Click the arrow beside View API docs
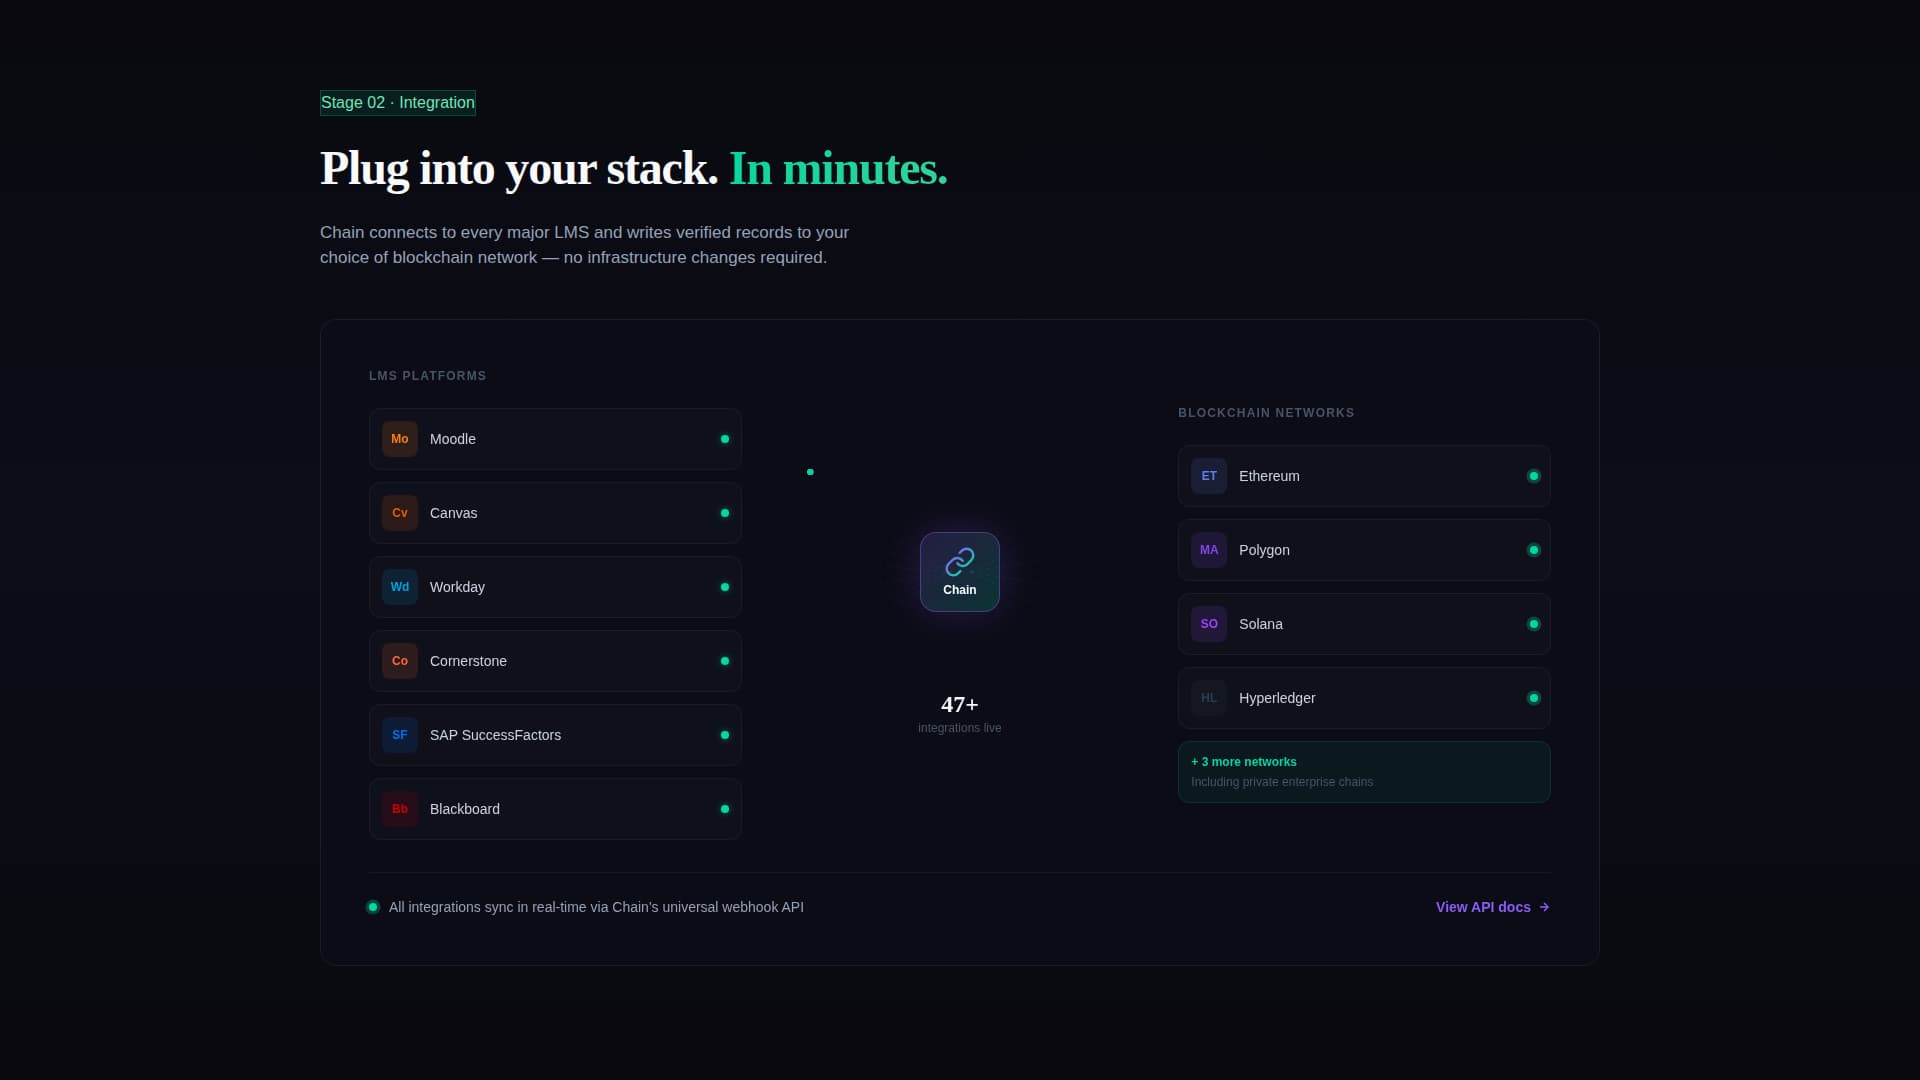1920x1080 pixels. coord(1544,907)
